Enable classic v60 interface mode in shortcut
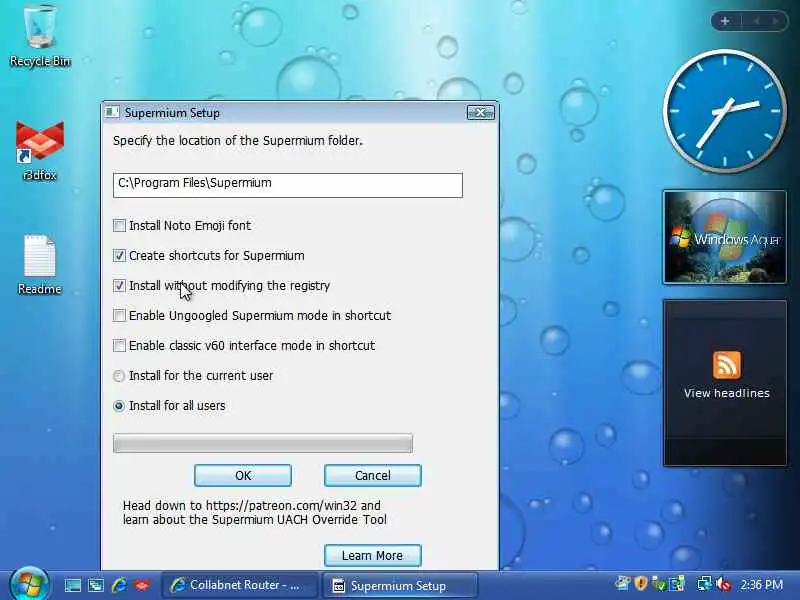 point(119,345)
